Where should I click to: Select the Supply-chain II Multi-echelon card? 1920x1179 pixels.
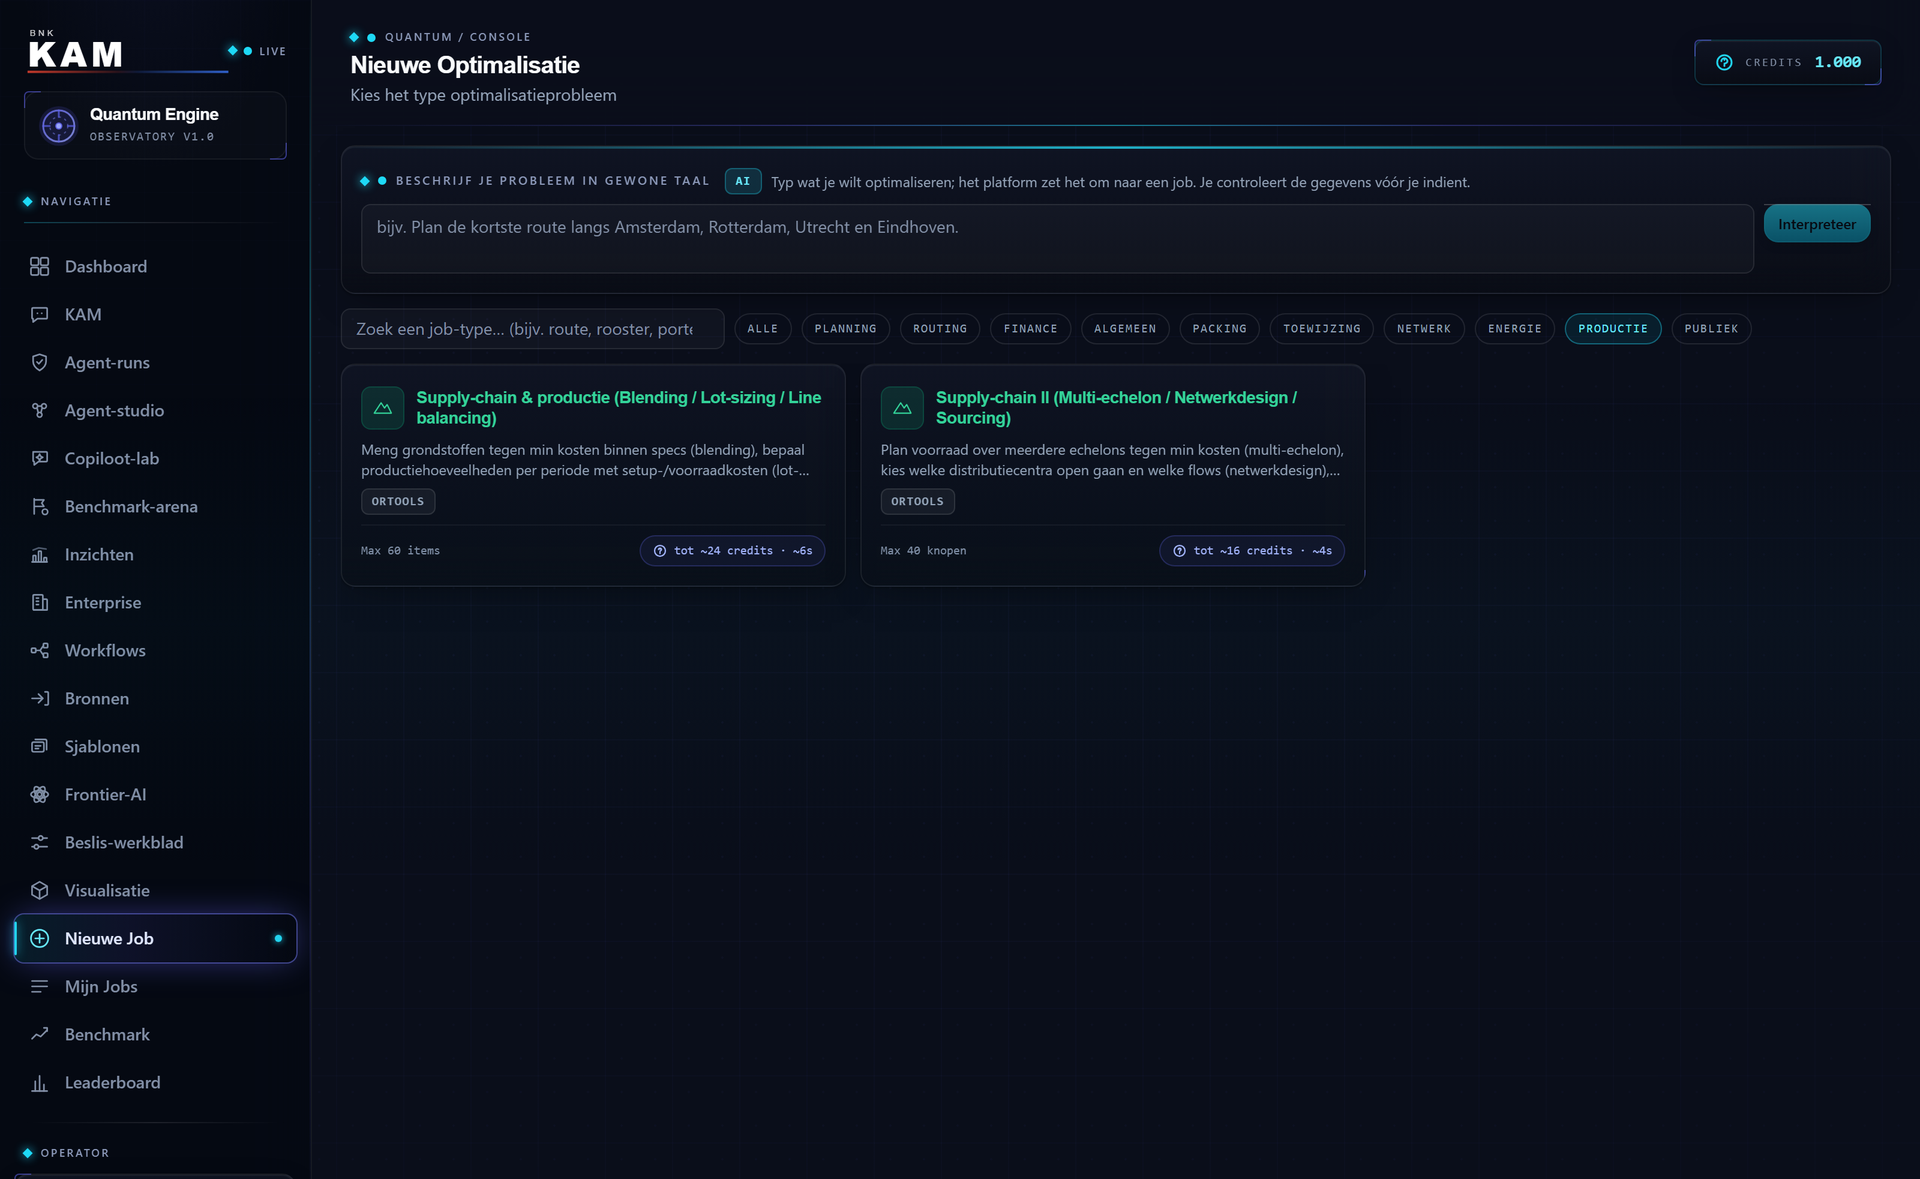pos(1112,475)
